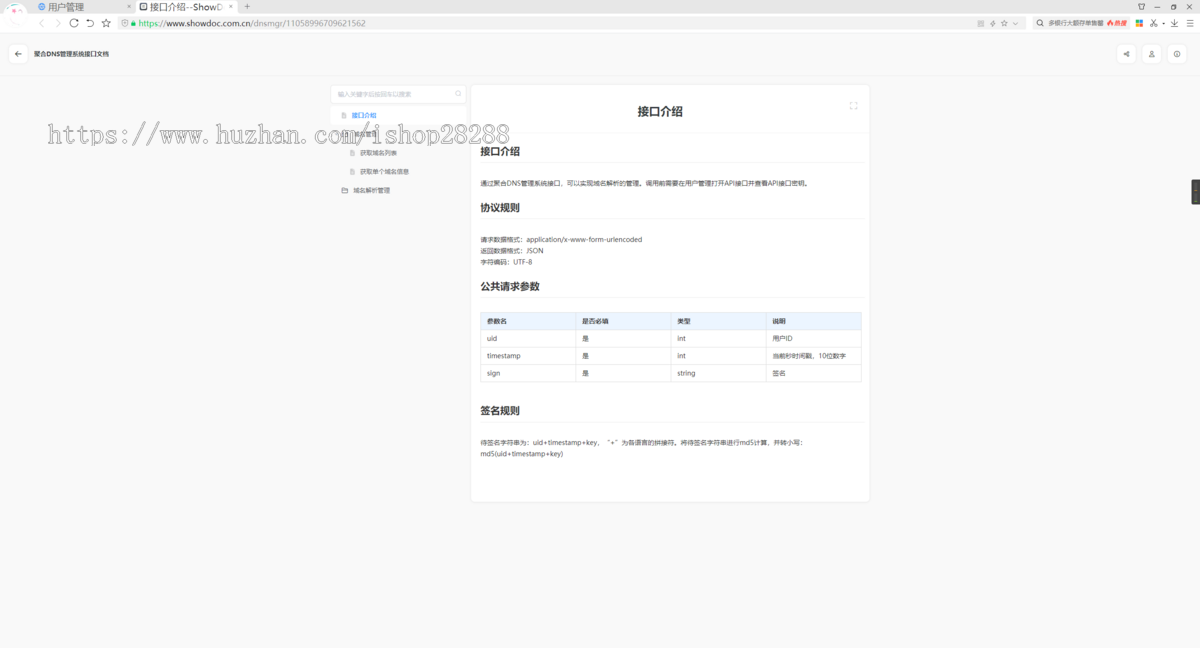The image size is (1200, 648).
Task: Click the undo/restore arrow icon in toolbar
Action: point(90,23)
